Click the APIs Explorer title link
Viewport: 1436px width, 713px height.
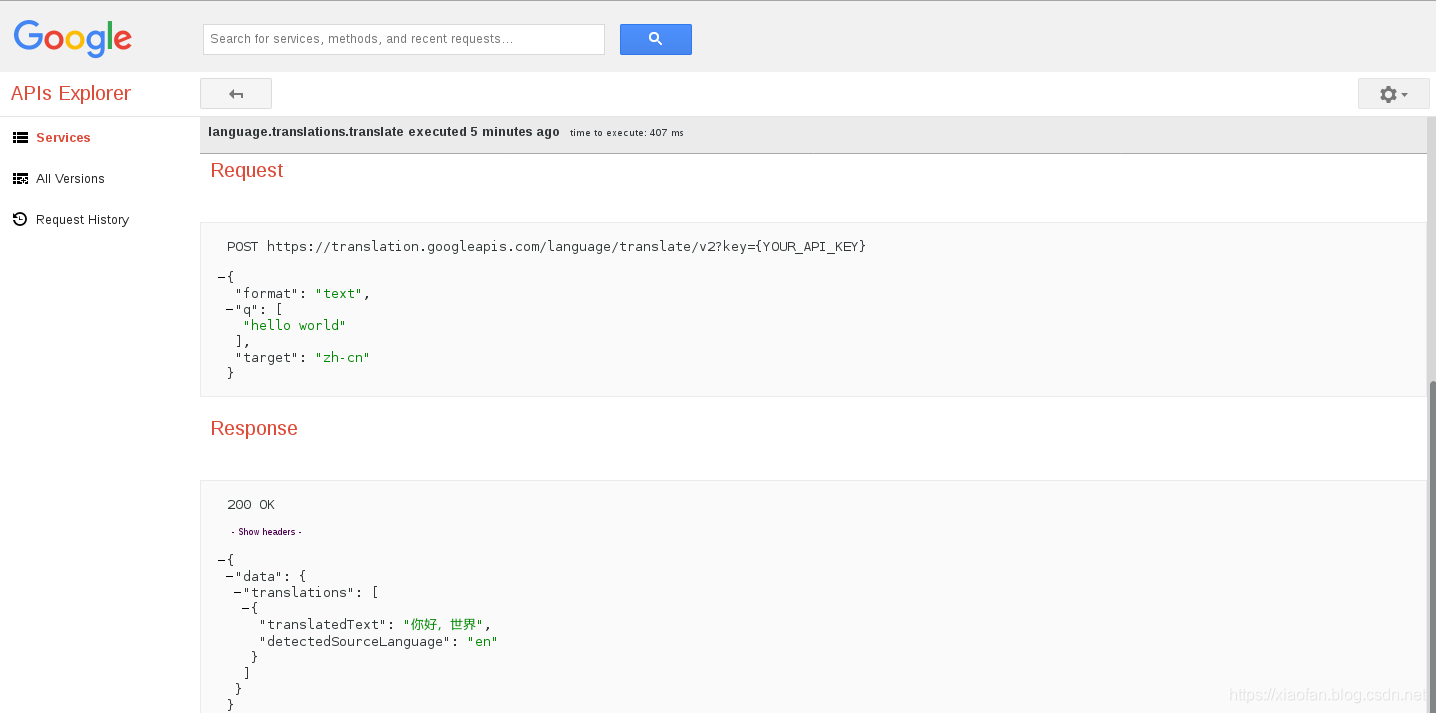[71, 93]
